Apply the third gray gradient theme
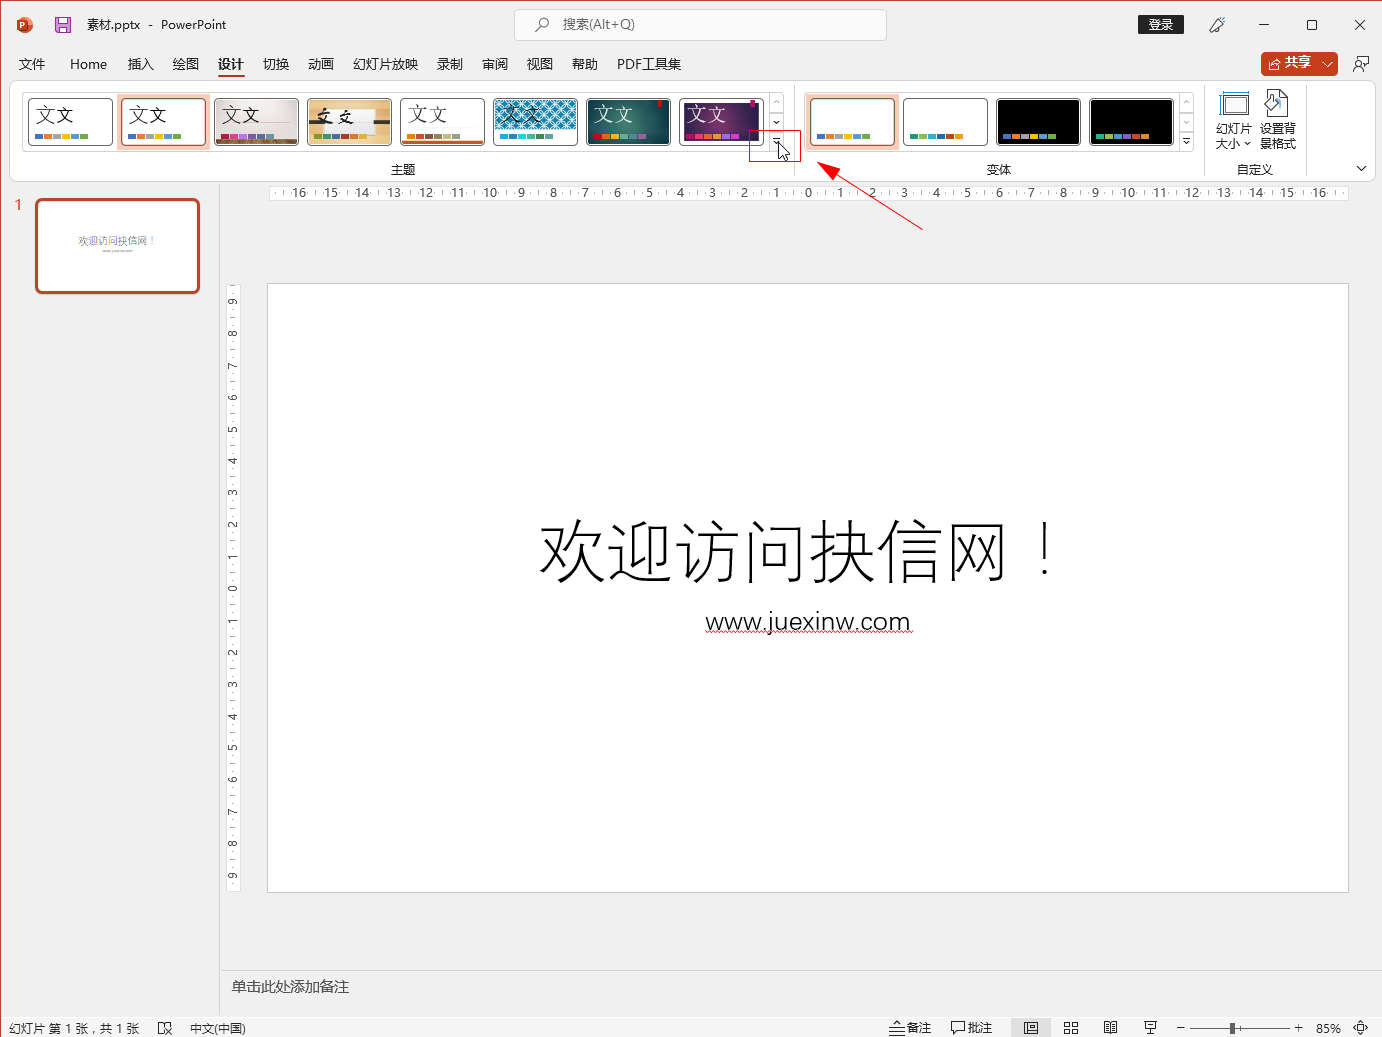 256,122
